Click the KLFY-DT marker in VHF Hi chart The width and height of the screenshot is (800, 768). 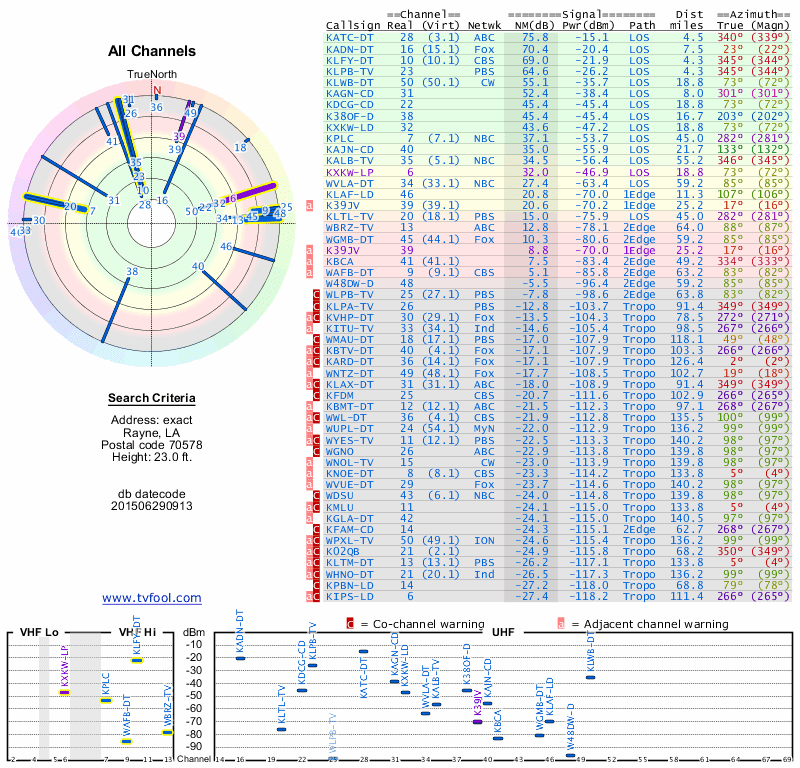(x=137, y=660)
